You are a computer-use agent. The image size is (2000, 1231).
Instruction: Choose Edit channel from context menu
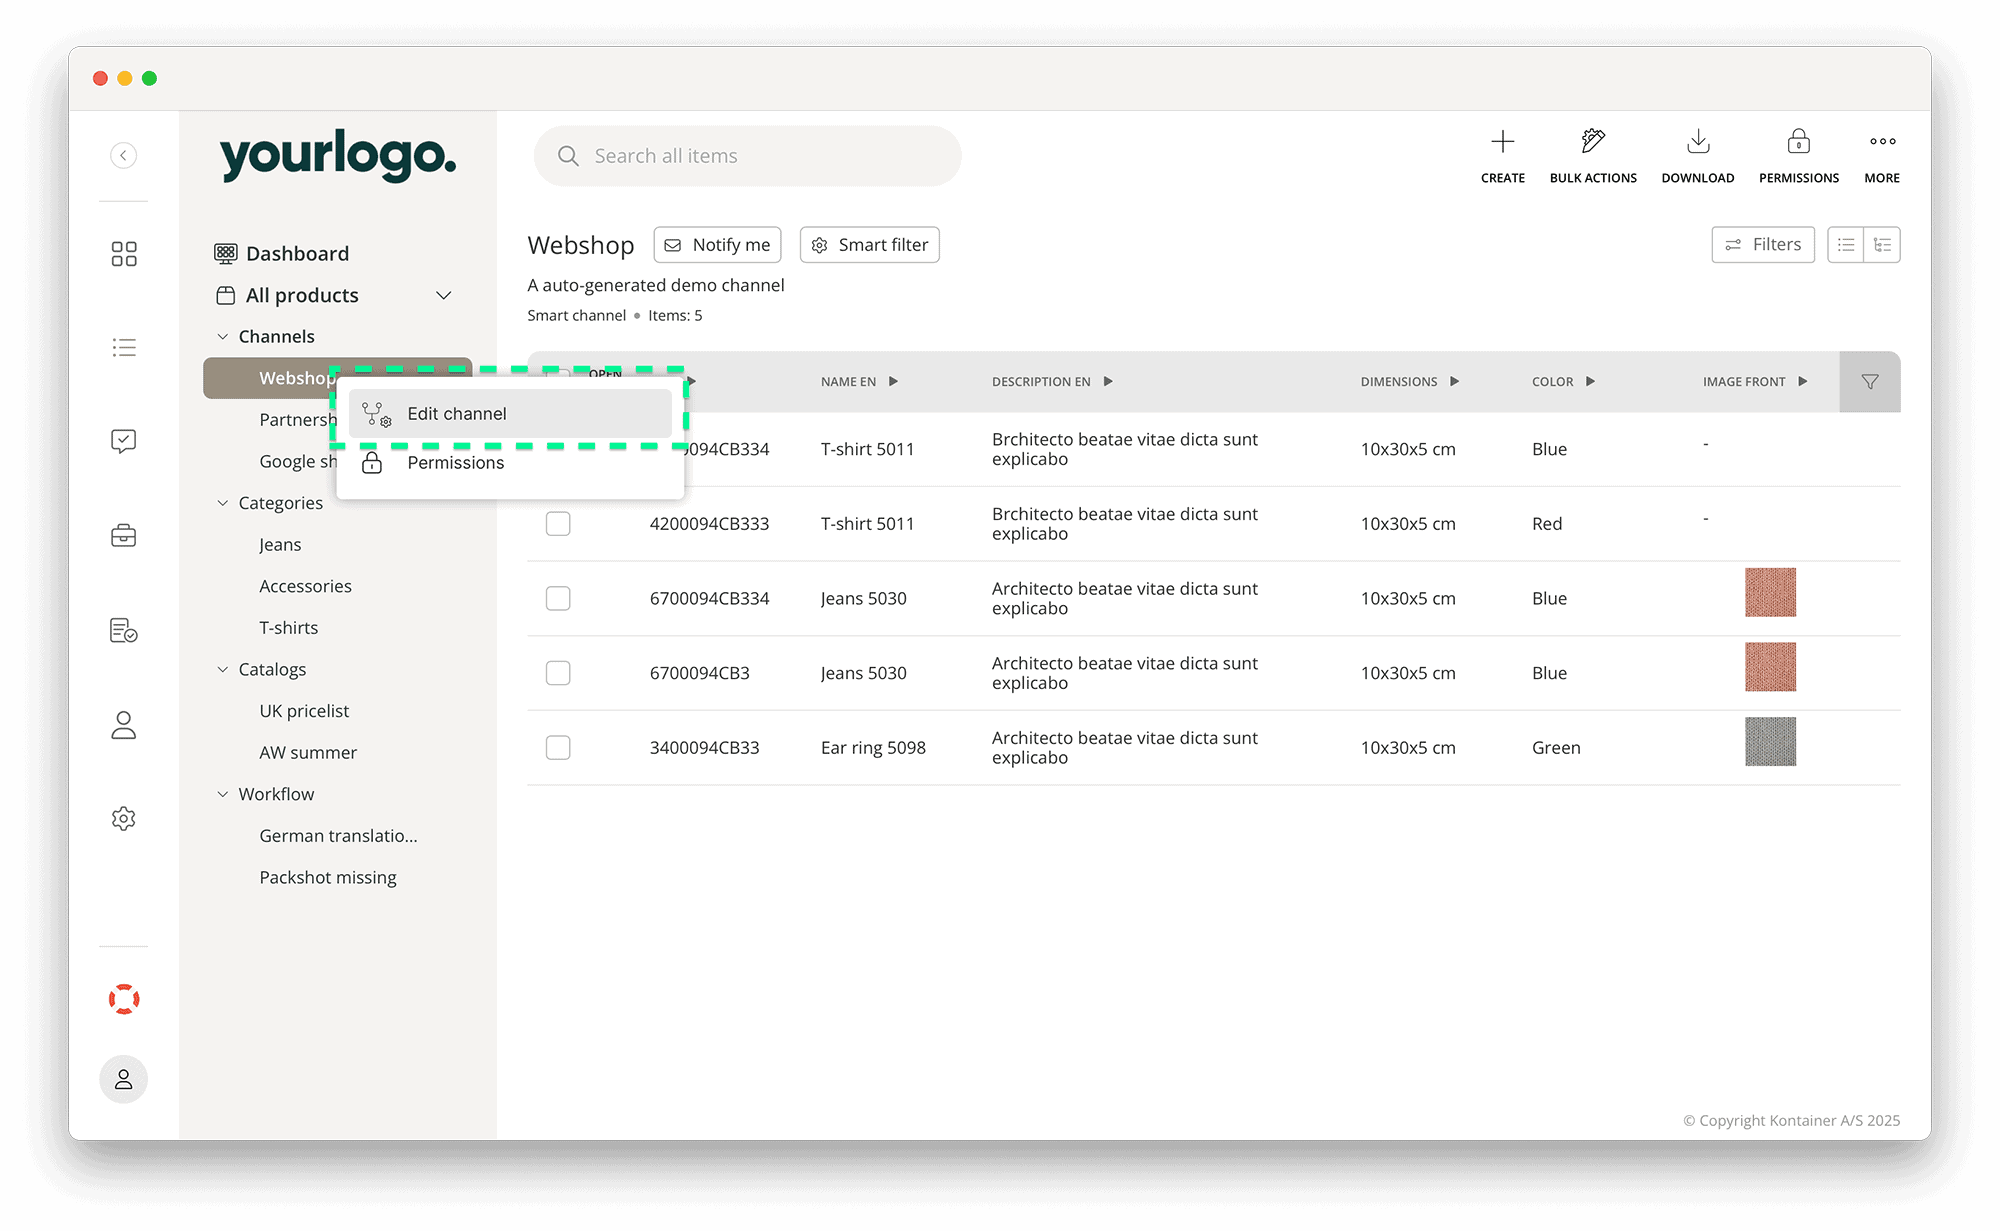[456, 414]
